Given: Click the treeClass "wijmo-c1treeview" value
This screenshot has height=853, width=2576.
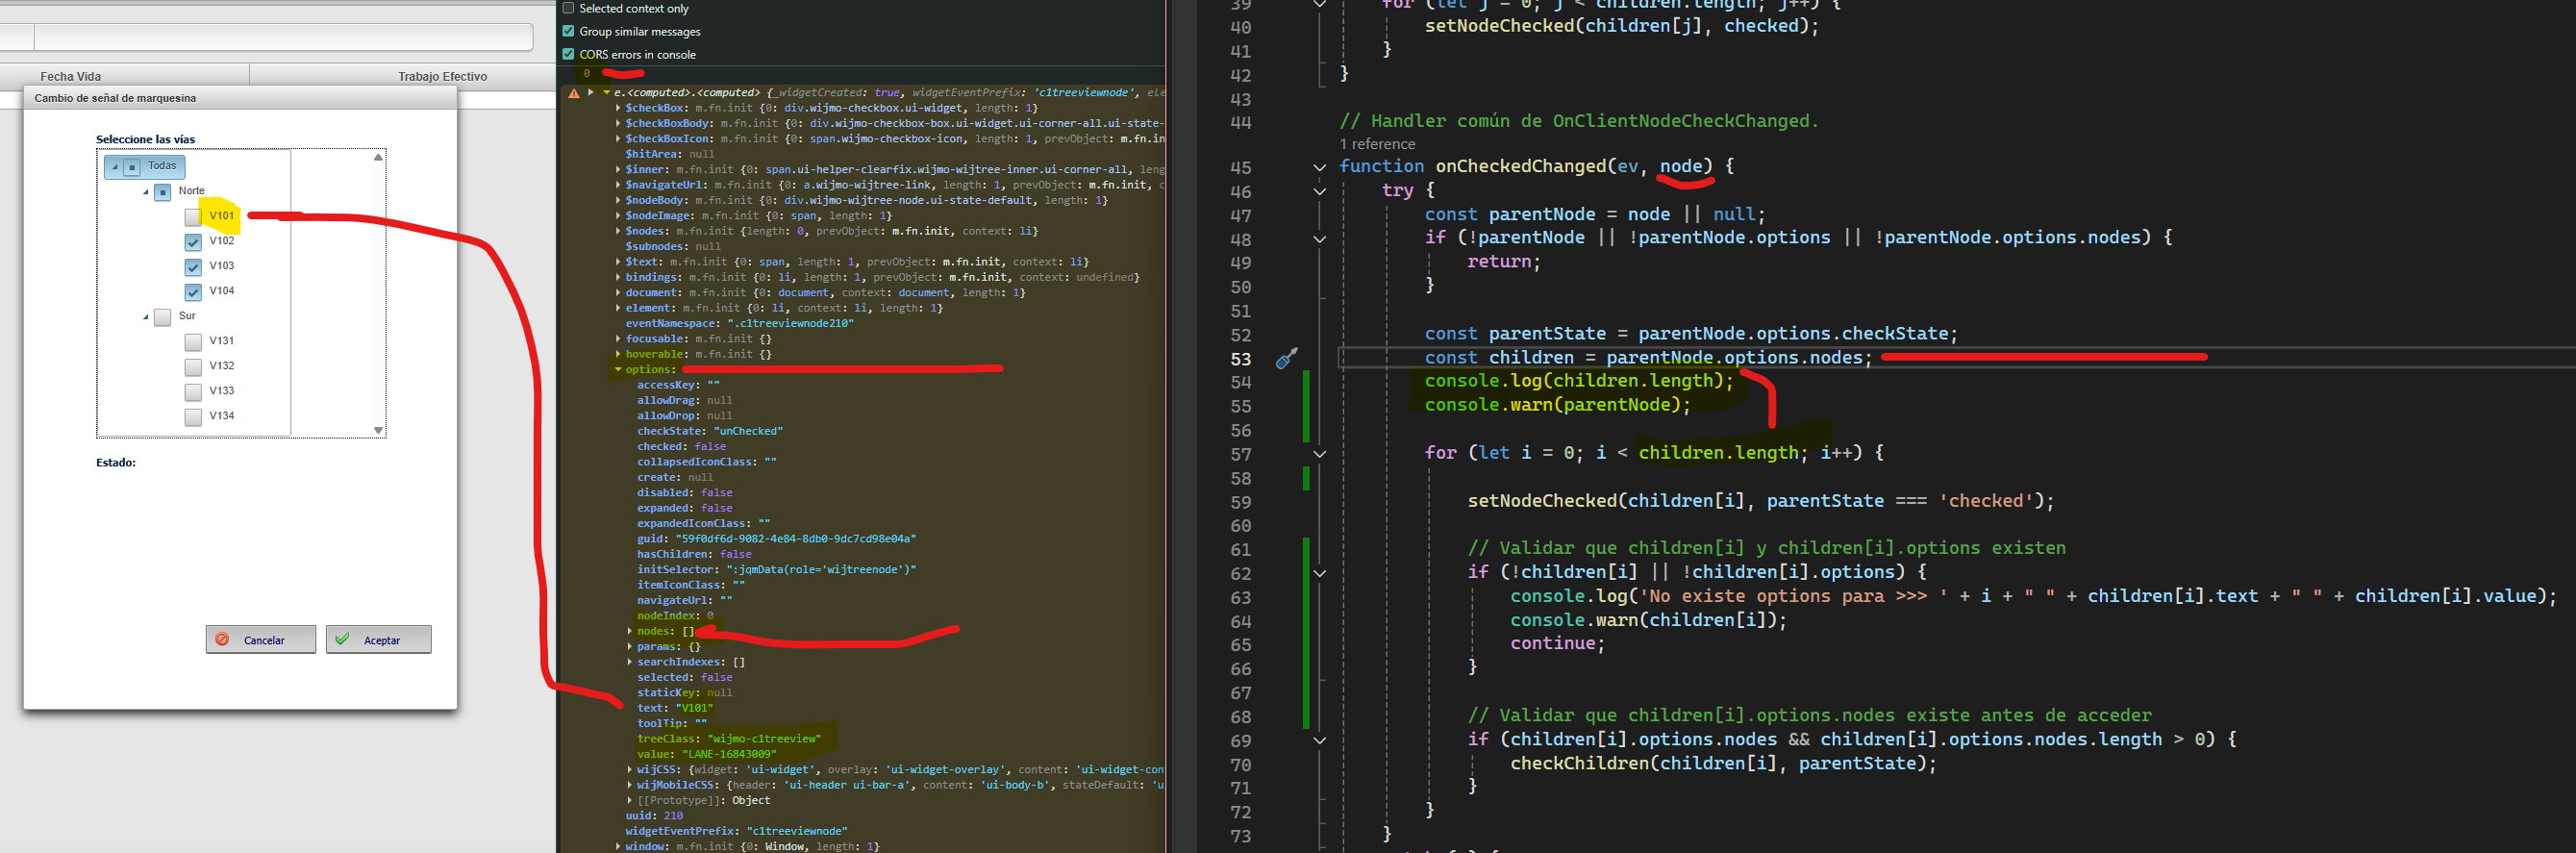Looking at the screenshot, I should tap(764, 739).
